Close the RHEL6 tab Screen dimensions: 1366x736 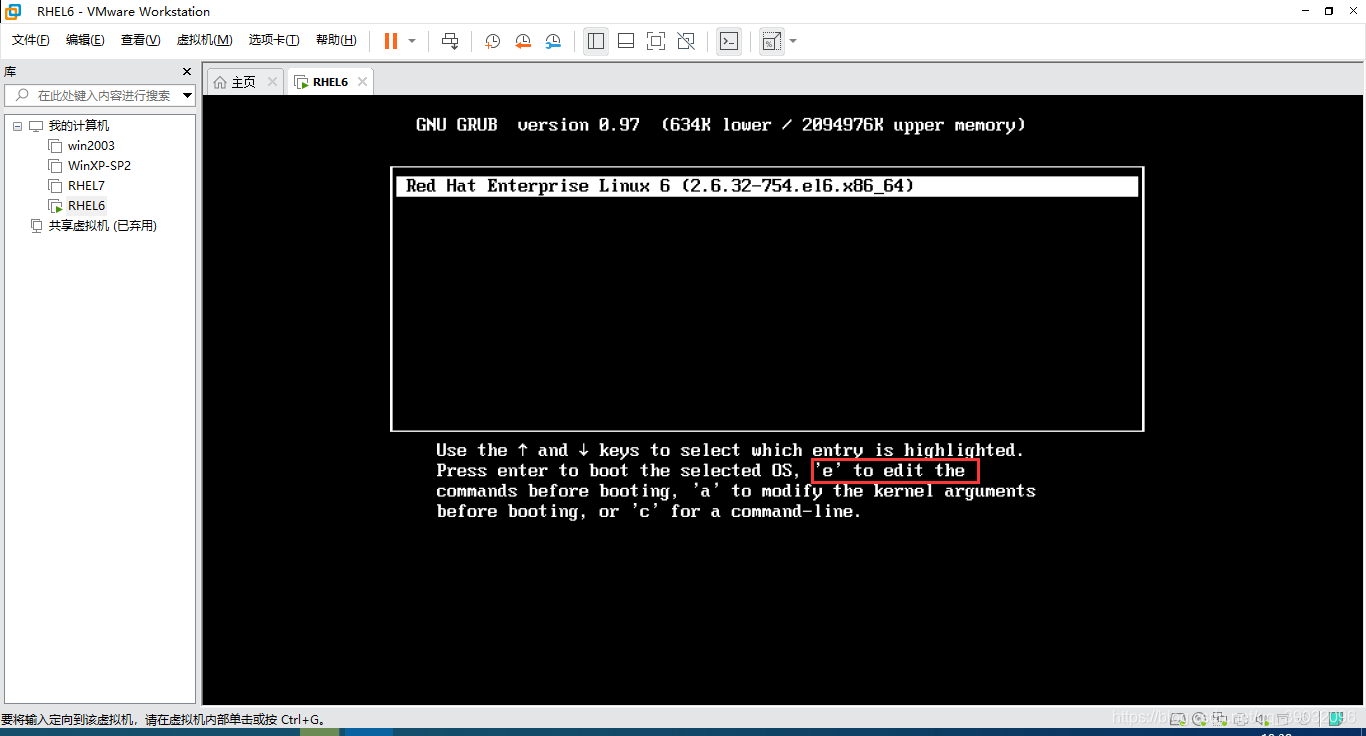(362, 82)
